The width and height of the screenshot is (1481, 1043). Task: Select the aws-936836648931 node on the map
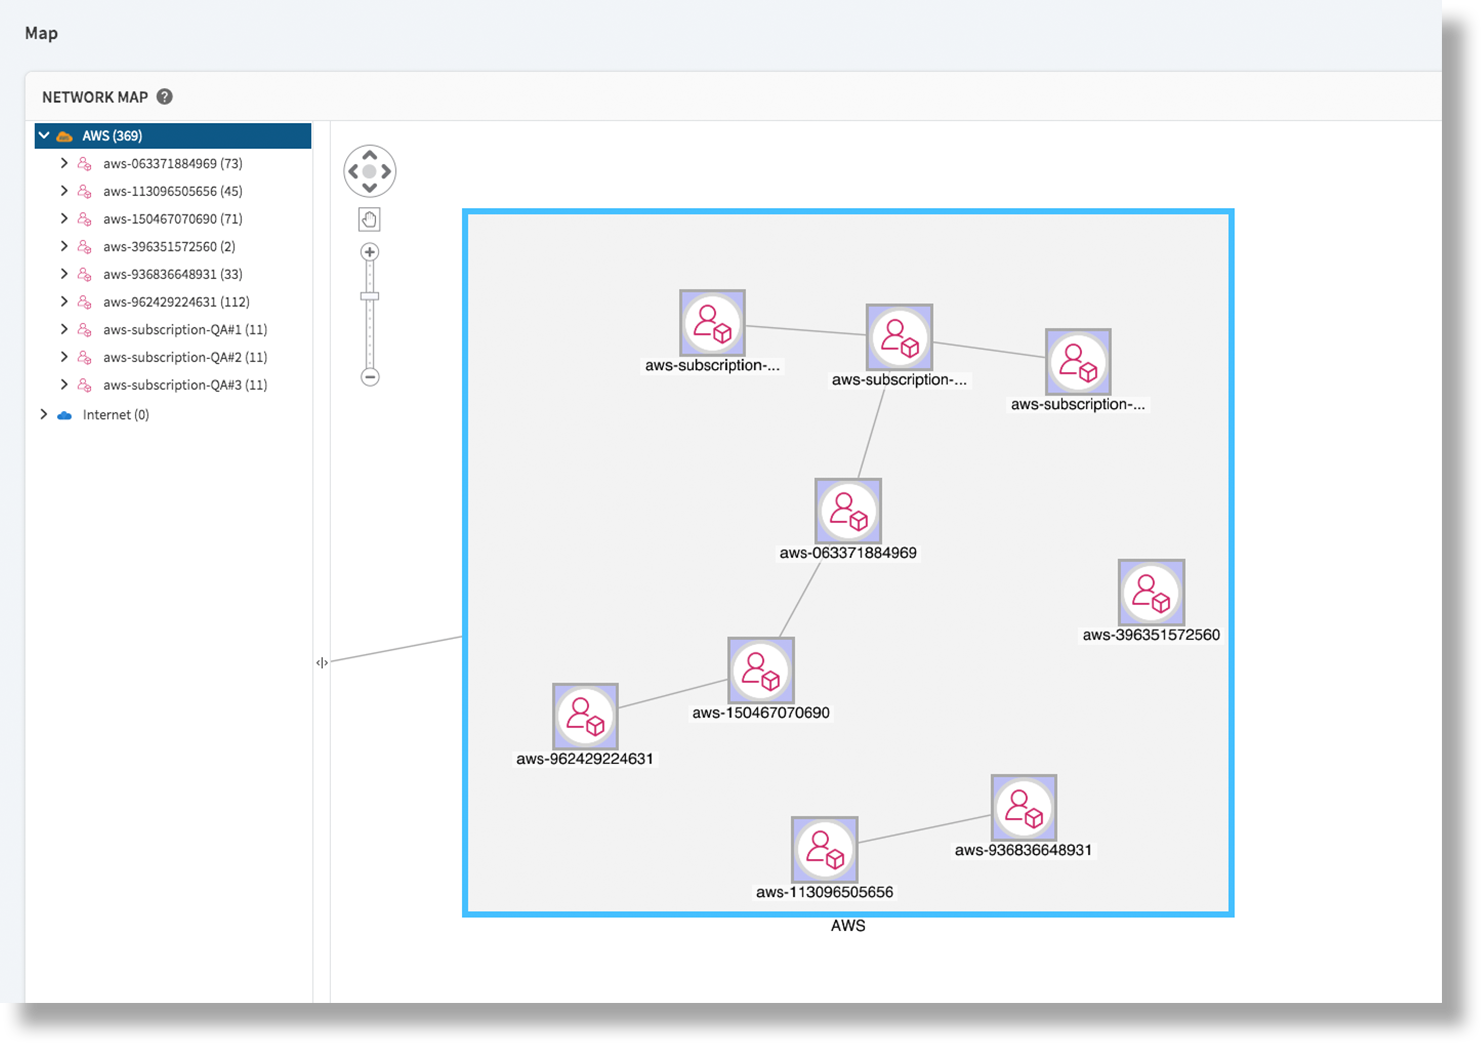[1024, 807]
